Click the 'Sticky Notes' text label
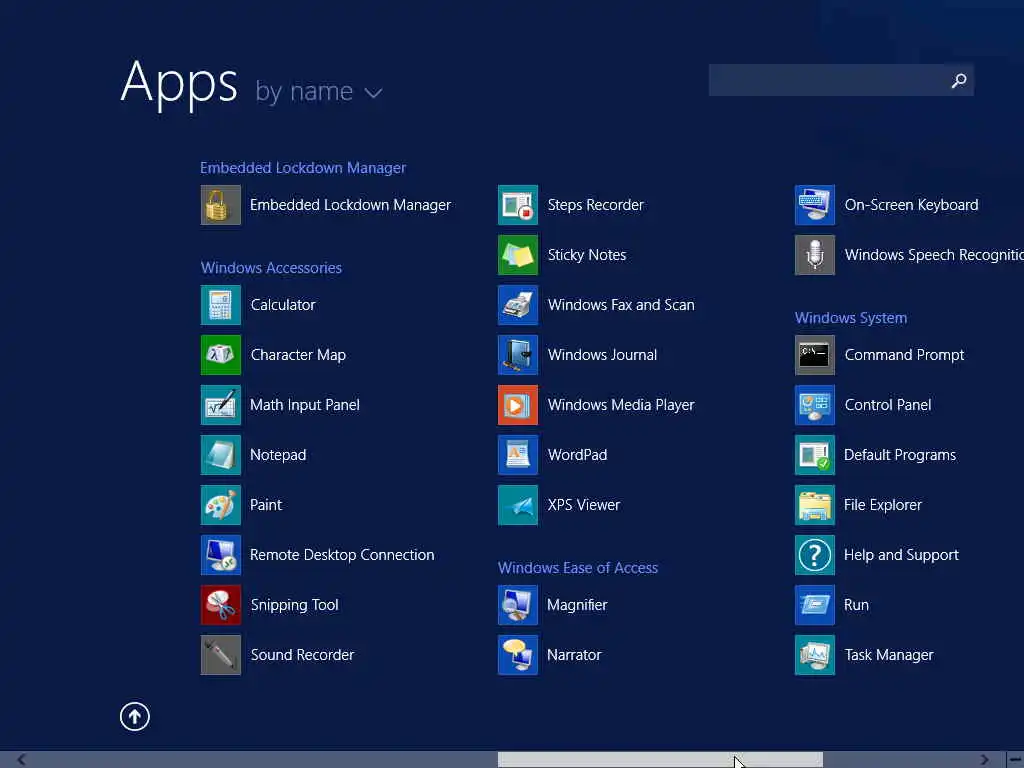This screenshot has width=1024, height=768. 587,255
